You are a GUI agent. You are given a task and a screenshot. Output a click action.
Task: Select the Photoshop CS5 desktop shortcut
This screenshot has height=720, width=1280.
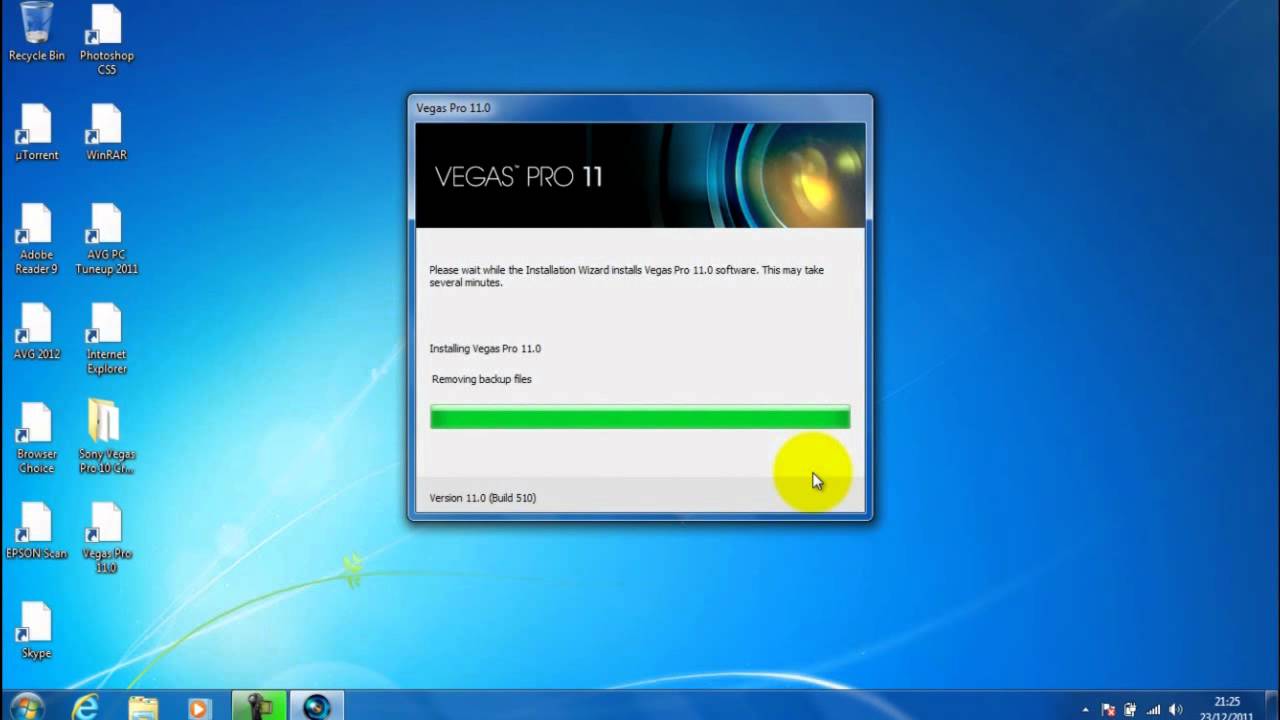click(x=106, y=40)
